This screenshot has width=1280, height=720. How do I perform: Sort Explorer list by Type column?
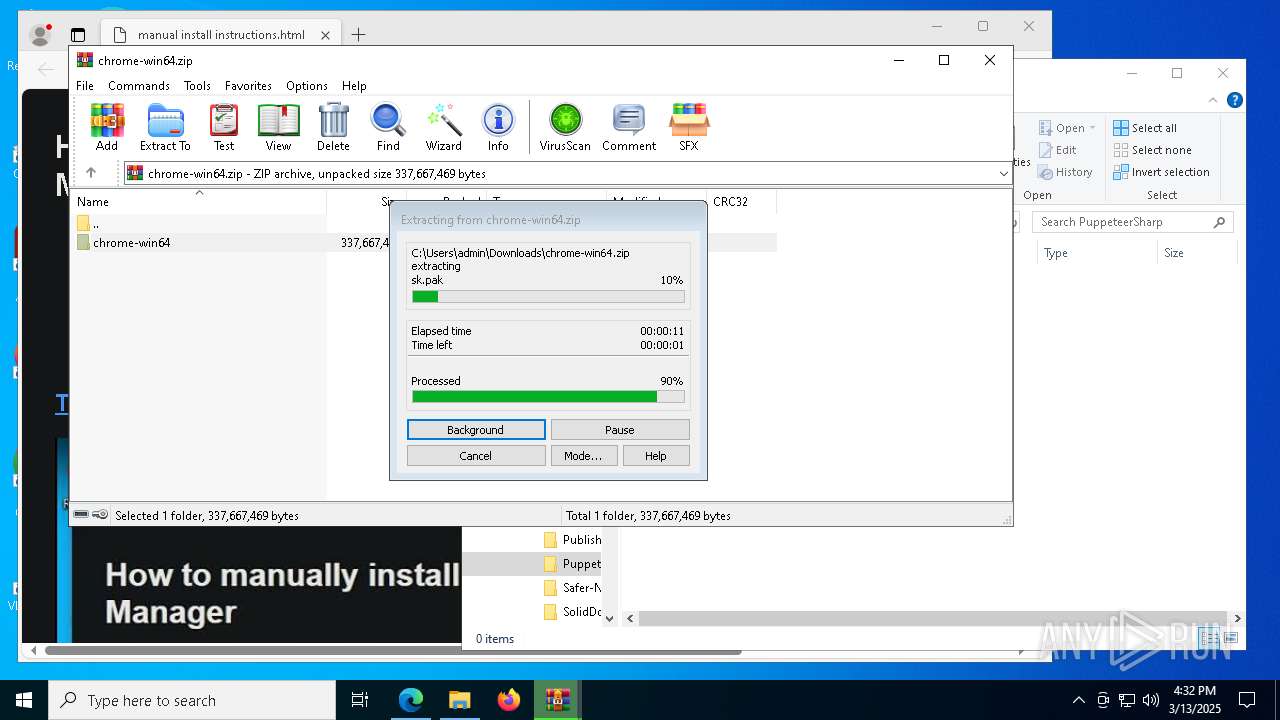point(1095,253)
